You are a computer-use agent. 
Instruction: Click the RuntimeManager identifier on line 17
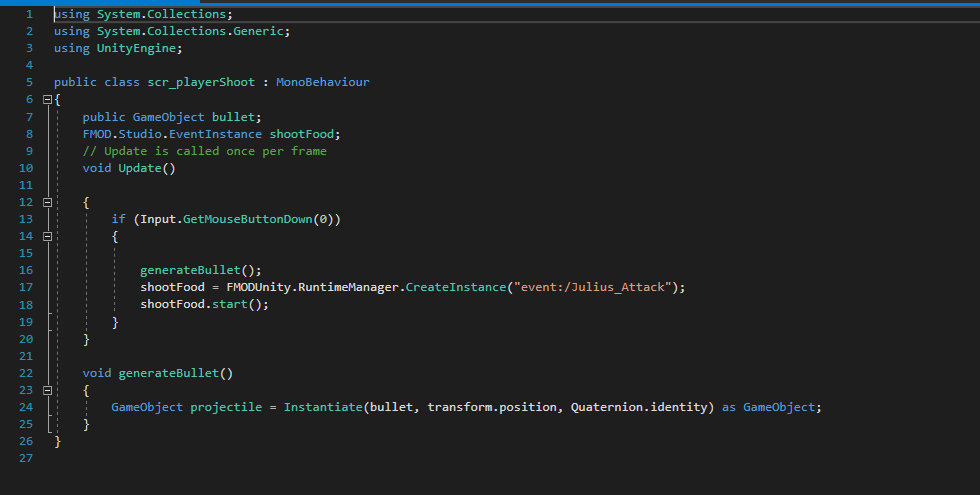tap(352, 287)
